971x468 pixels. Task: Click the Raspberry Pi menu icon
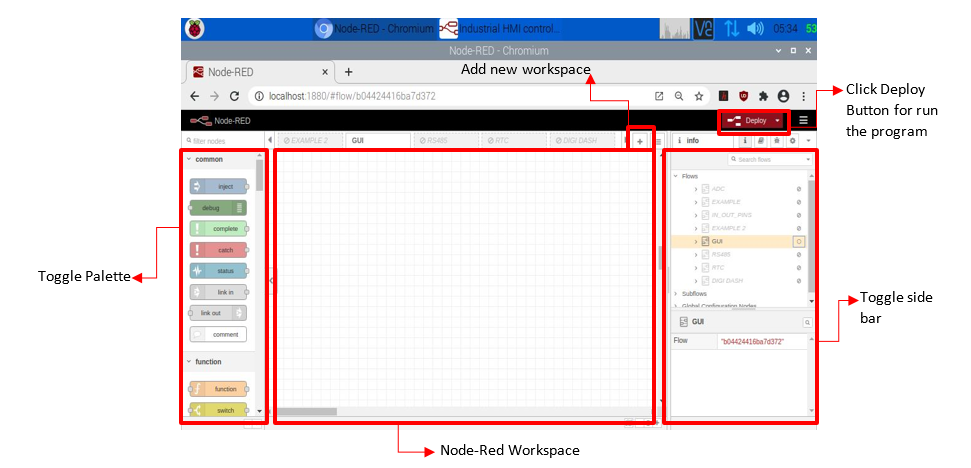click(194, 28)
